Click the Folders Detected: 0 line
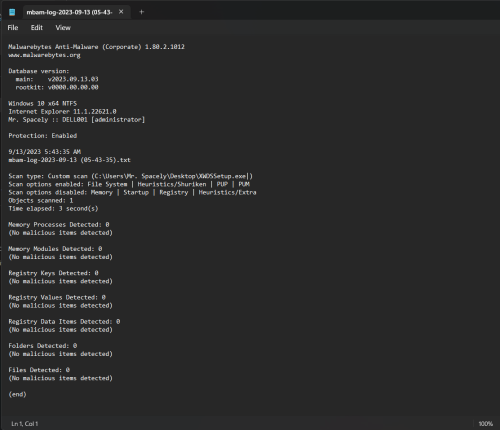The width and height of the screenshot is (500, 430). (x=43, y=346)
